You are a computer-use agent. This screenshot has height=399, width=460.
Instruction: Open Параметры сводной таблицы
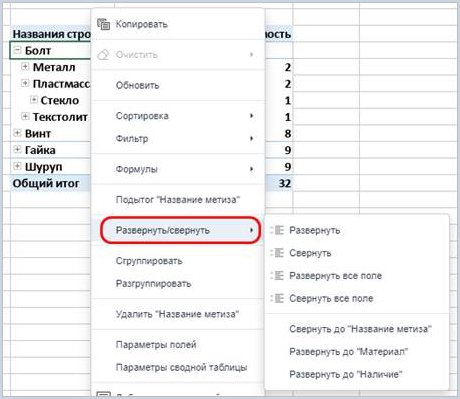click(178, 367)
